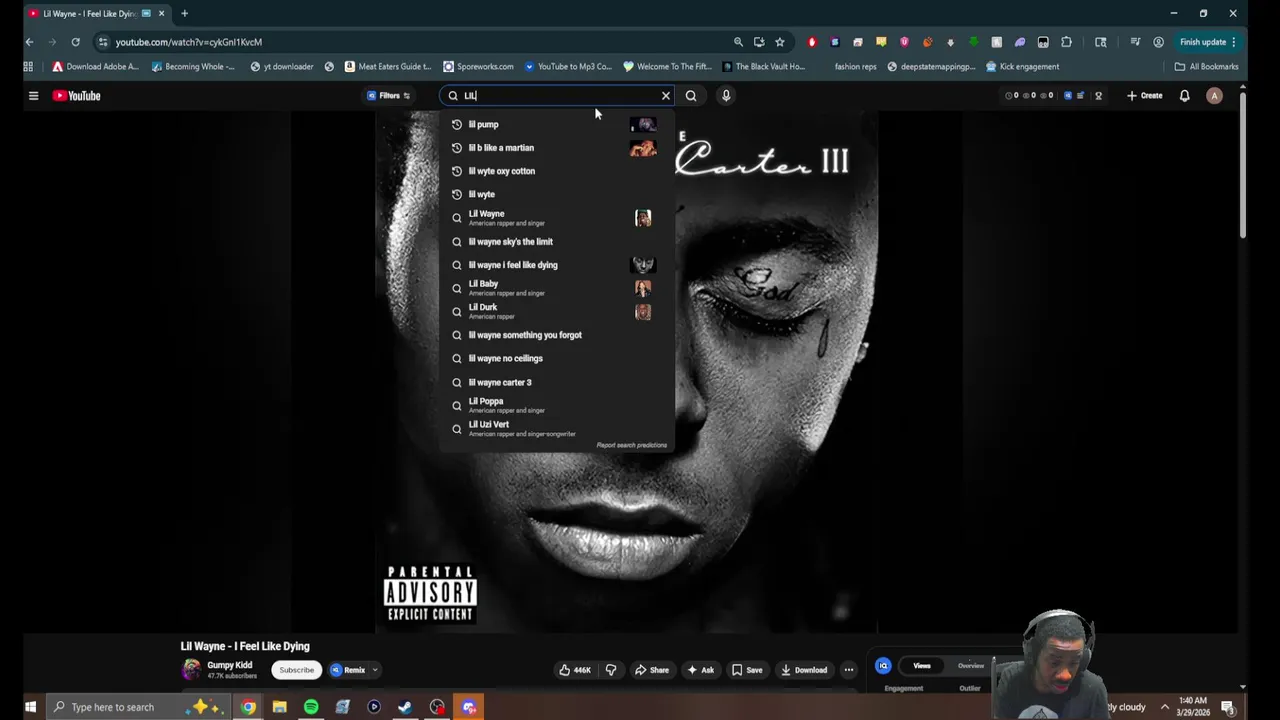Open the 'fashion reps' bookmark
Screen dimensions: 1280x720
[855, 67]
